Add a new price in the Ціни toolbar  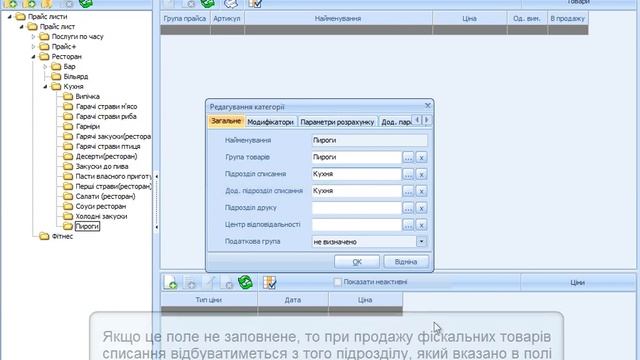pyautogui.click(x=170, y=282)
